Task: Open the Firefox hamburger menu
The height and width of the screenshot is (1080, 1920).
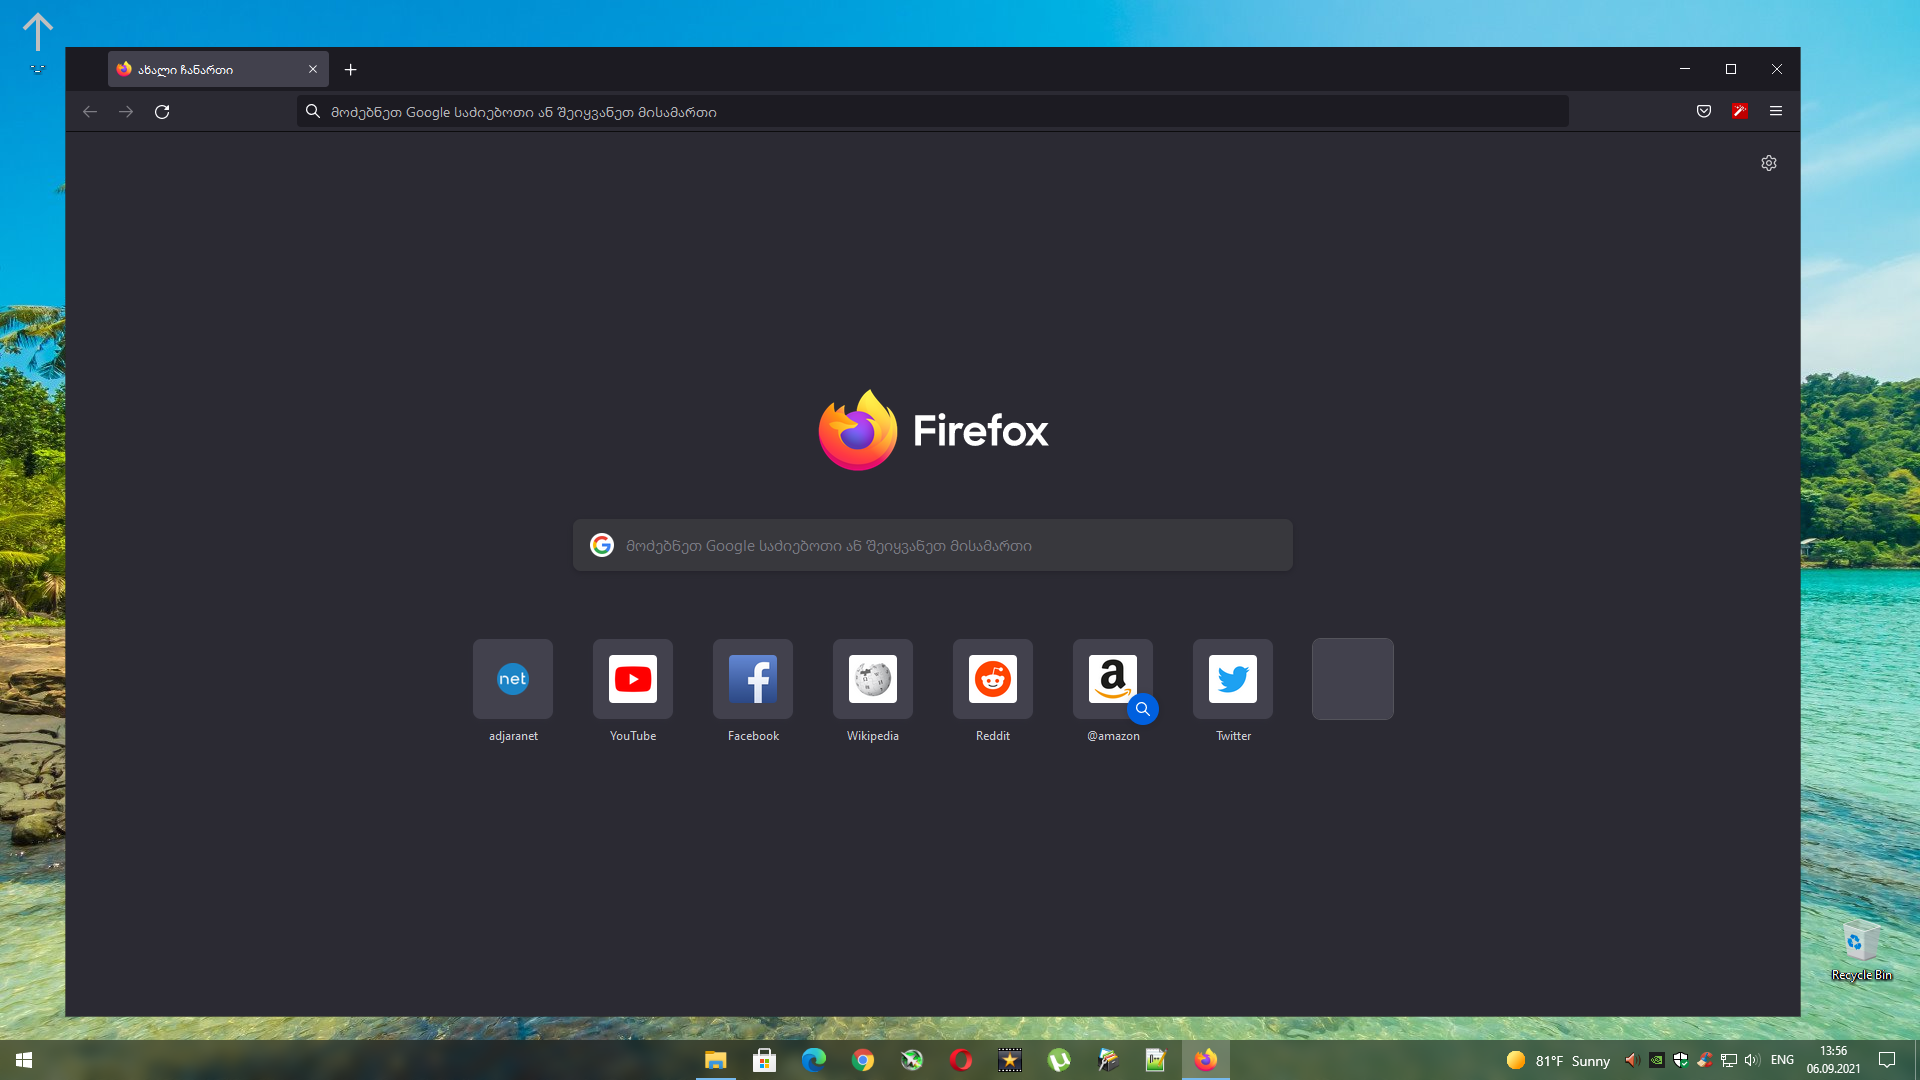Action: pos(1776,111)
